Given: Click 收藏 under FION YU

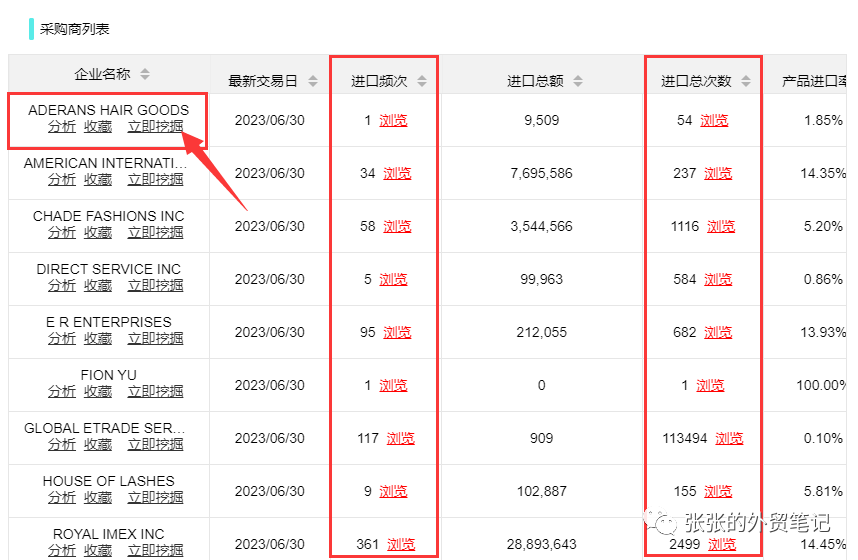Looking at the screenshot, I should 98,392.
